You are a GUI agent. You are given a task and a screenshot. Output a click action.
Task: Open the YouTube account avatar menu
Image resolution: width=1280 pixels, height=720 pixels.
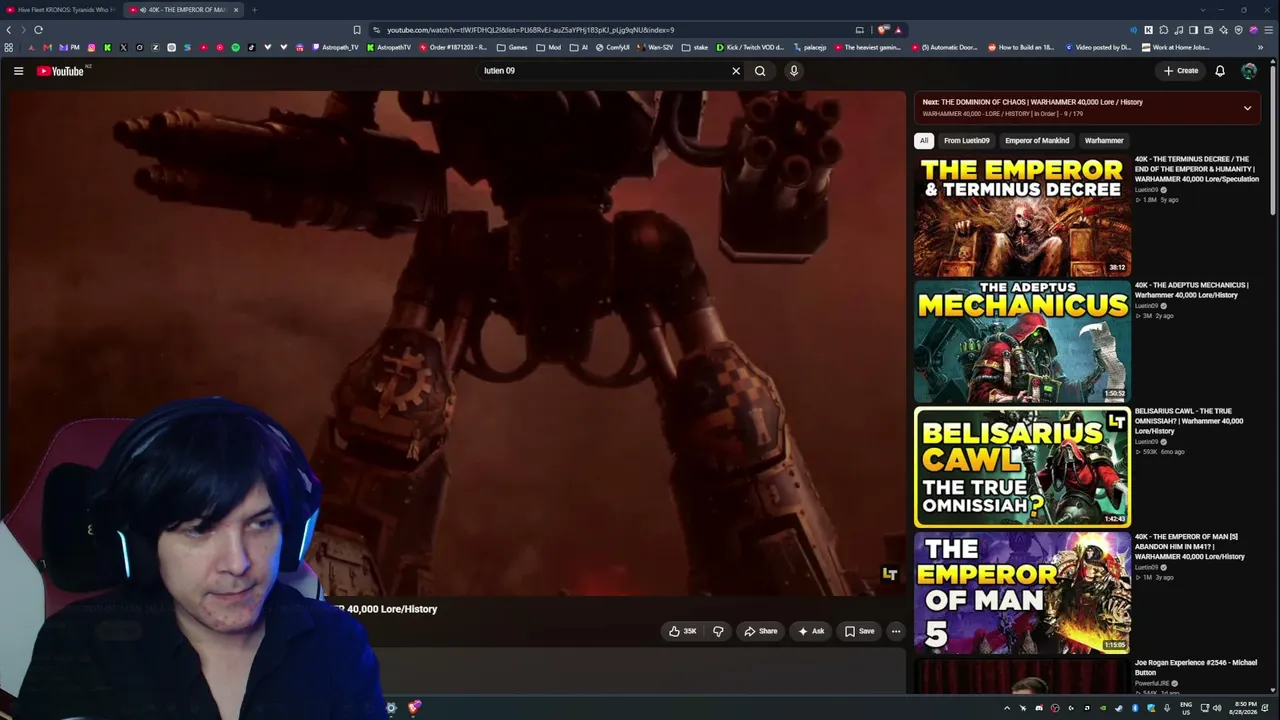(x=1249, y=71)
